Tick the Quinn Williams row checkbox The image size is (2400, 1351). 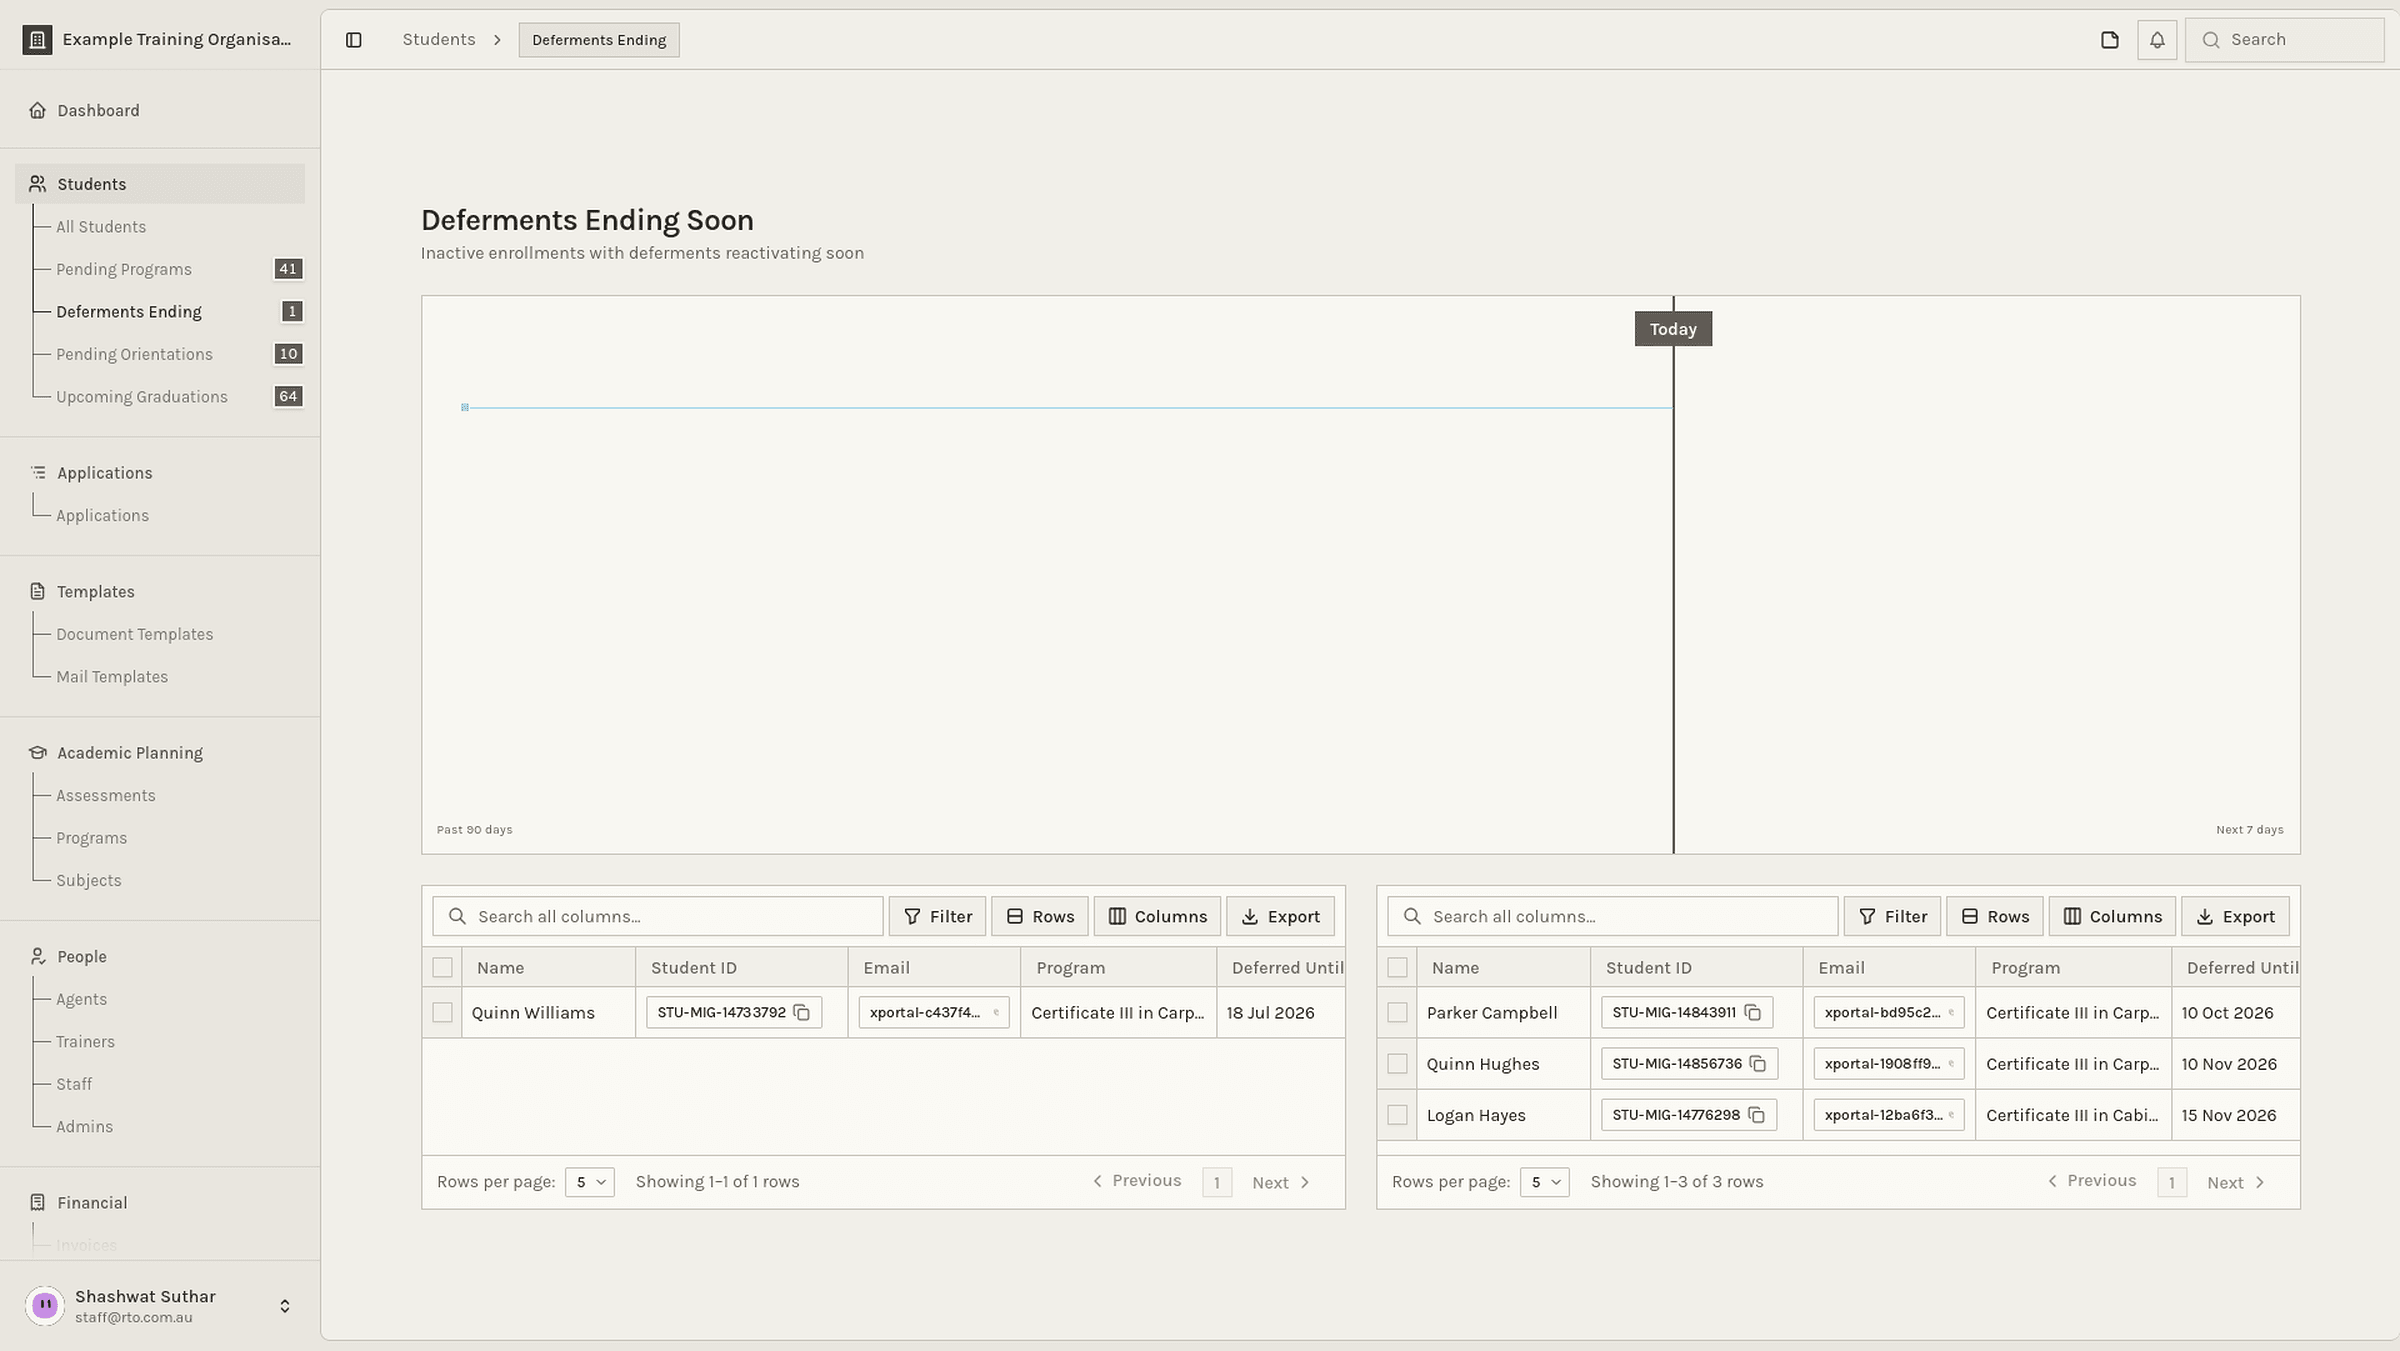tap(442, 1013)
